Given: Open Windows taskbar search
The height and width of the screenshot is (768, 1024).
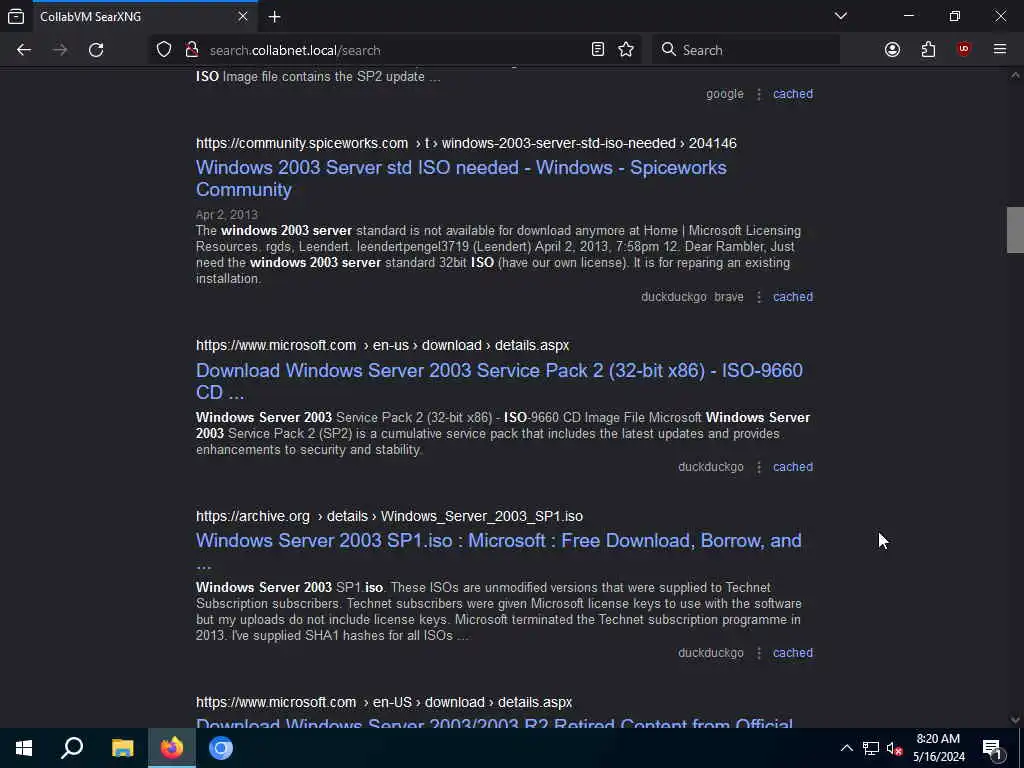Looking at the screenshot, I should click(72, 748).
